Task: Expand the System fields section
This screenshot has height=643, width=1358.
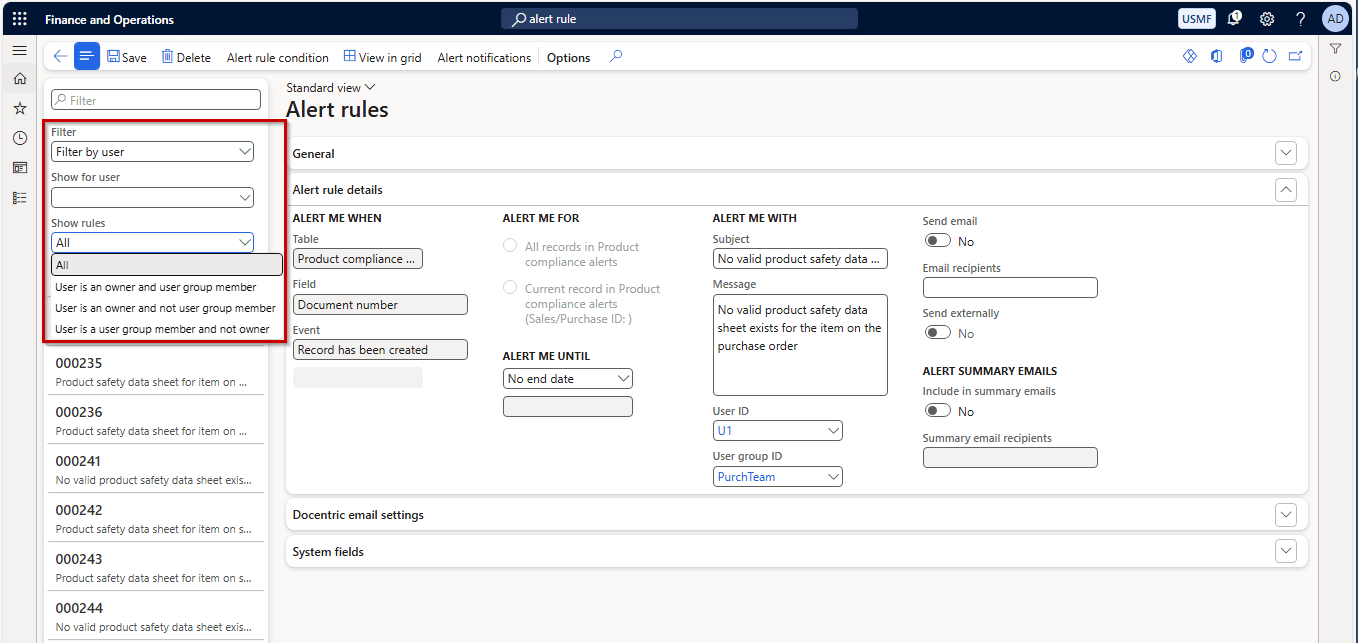Action: pos(1286,551)
